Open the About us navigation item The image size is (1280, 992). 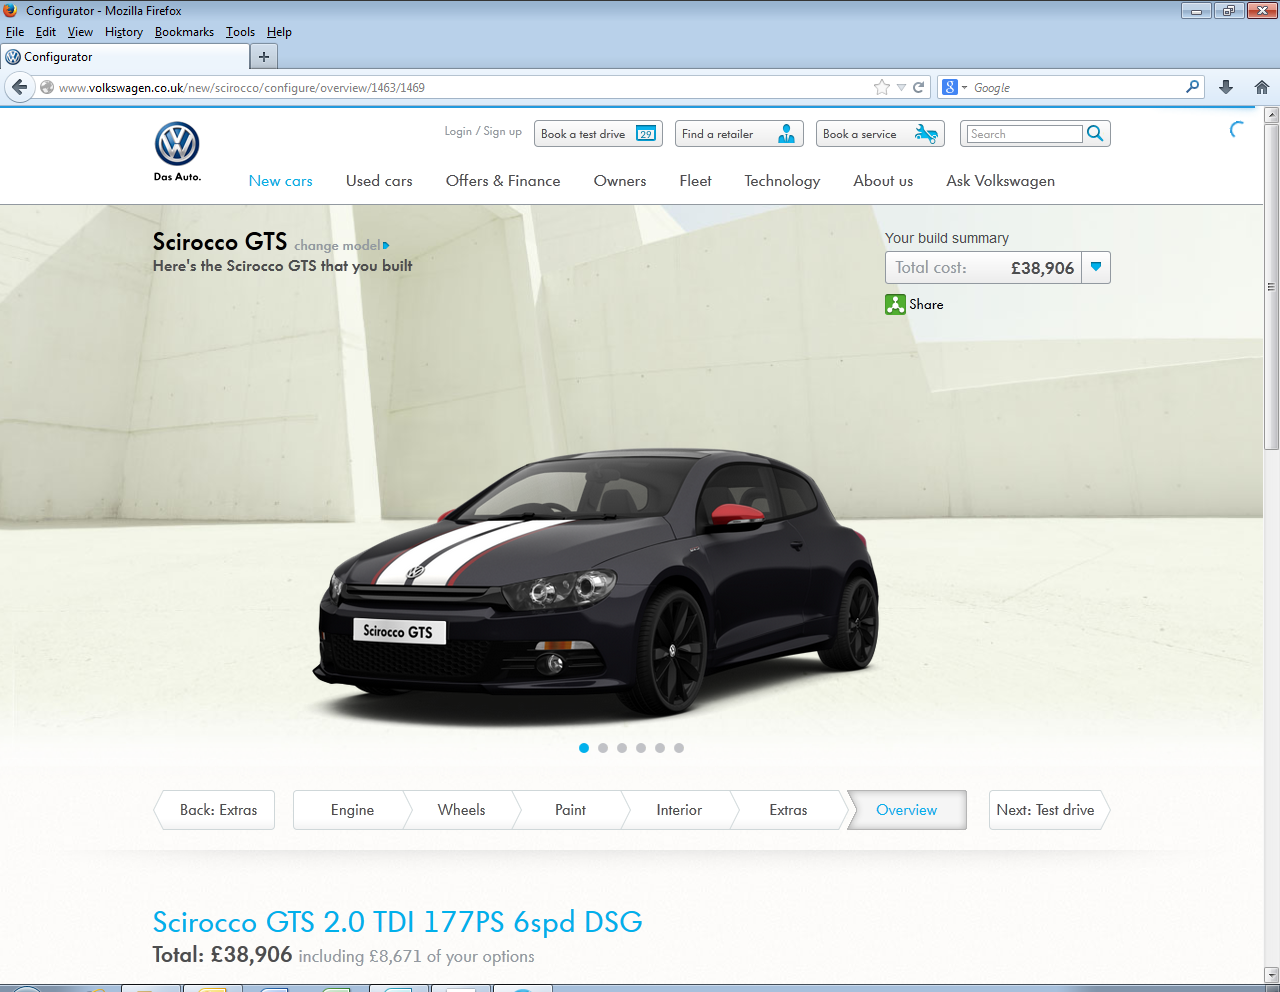[x=883, y=181]
